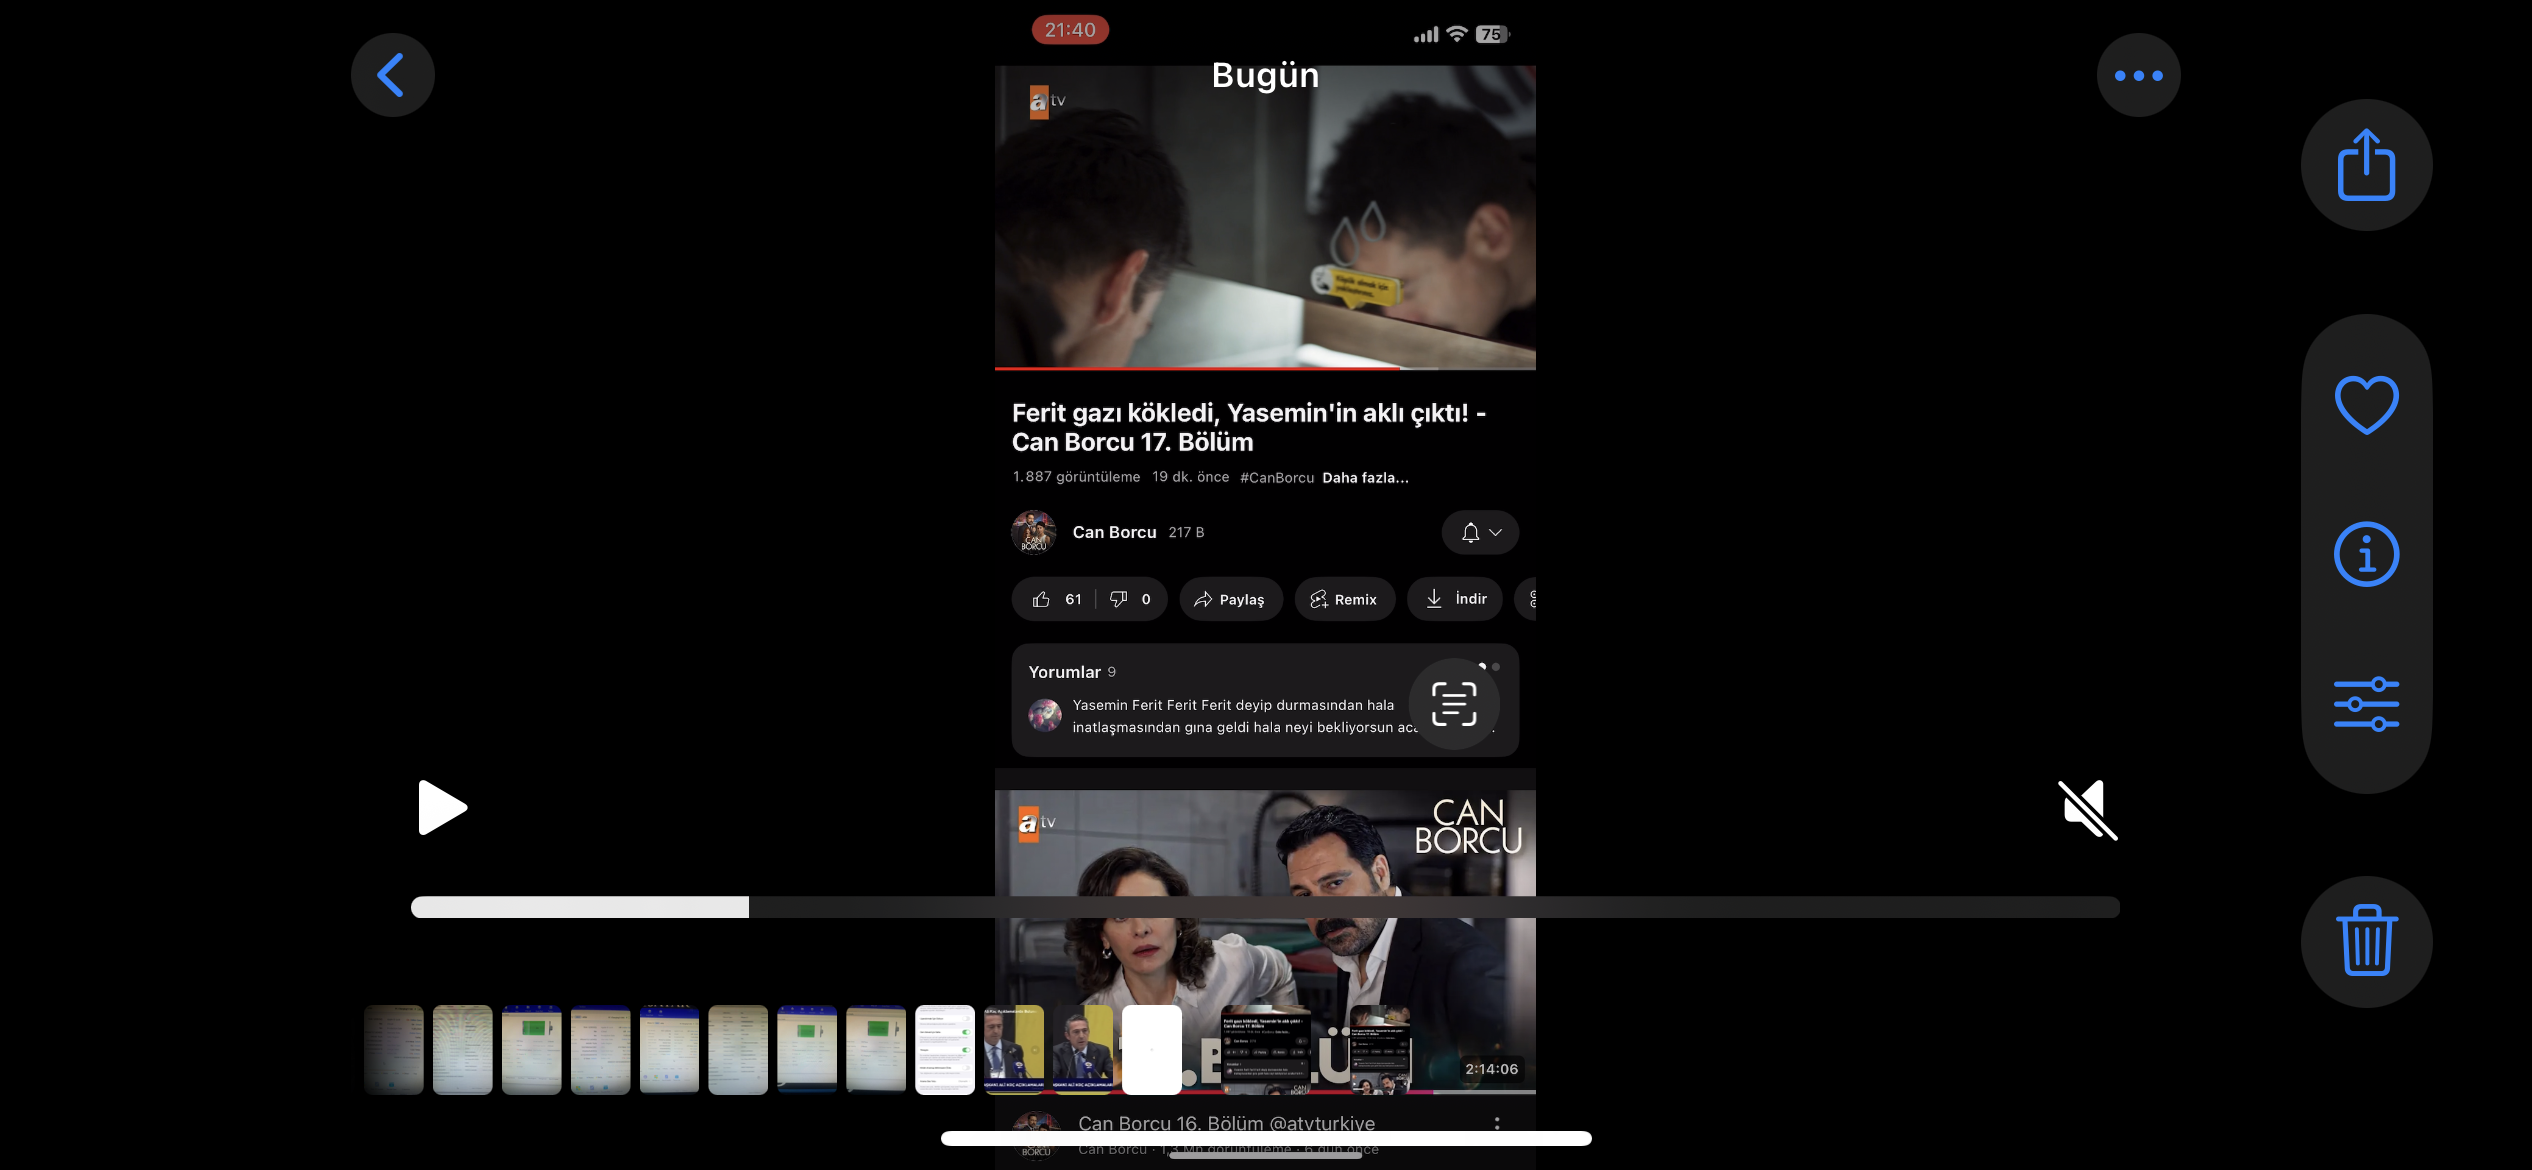Image resolution: width=2532 pixels, height=1170 pixels.
Task: Tap the Remix button
Action: click(x=1344, y=599)
